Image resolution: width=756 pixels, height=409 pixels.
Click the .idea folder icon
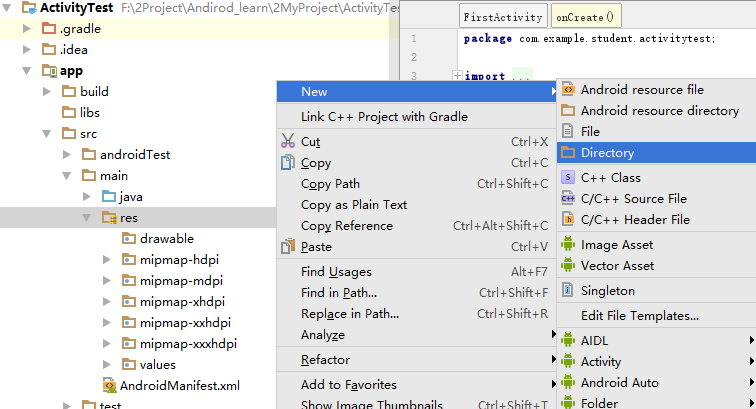click(x=49, y=50)
